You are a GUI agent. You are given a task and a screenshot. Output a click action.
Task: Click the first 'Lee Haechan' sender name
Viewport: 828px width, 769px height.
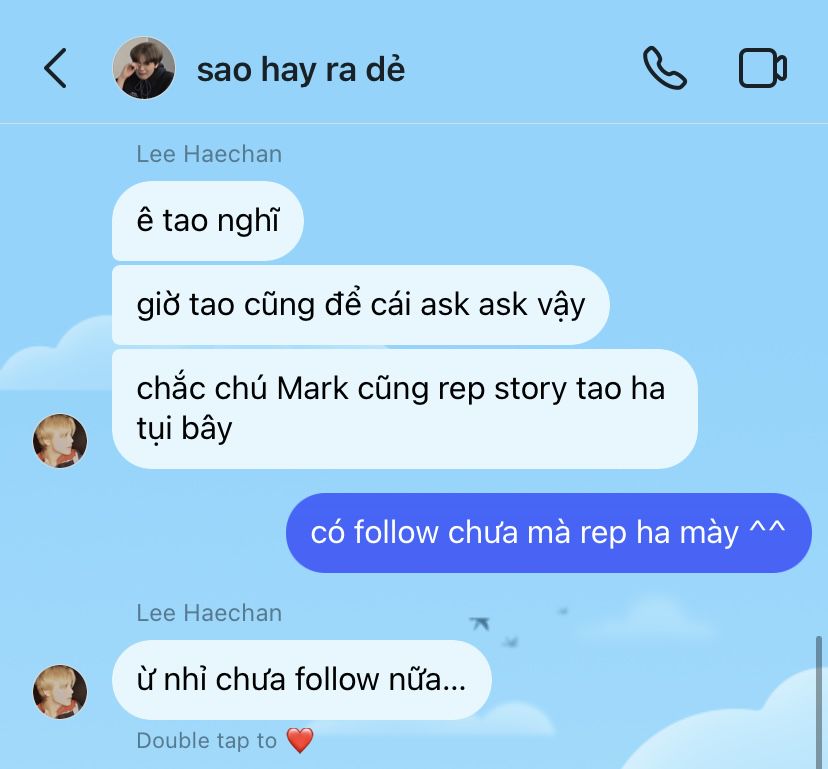209,154
